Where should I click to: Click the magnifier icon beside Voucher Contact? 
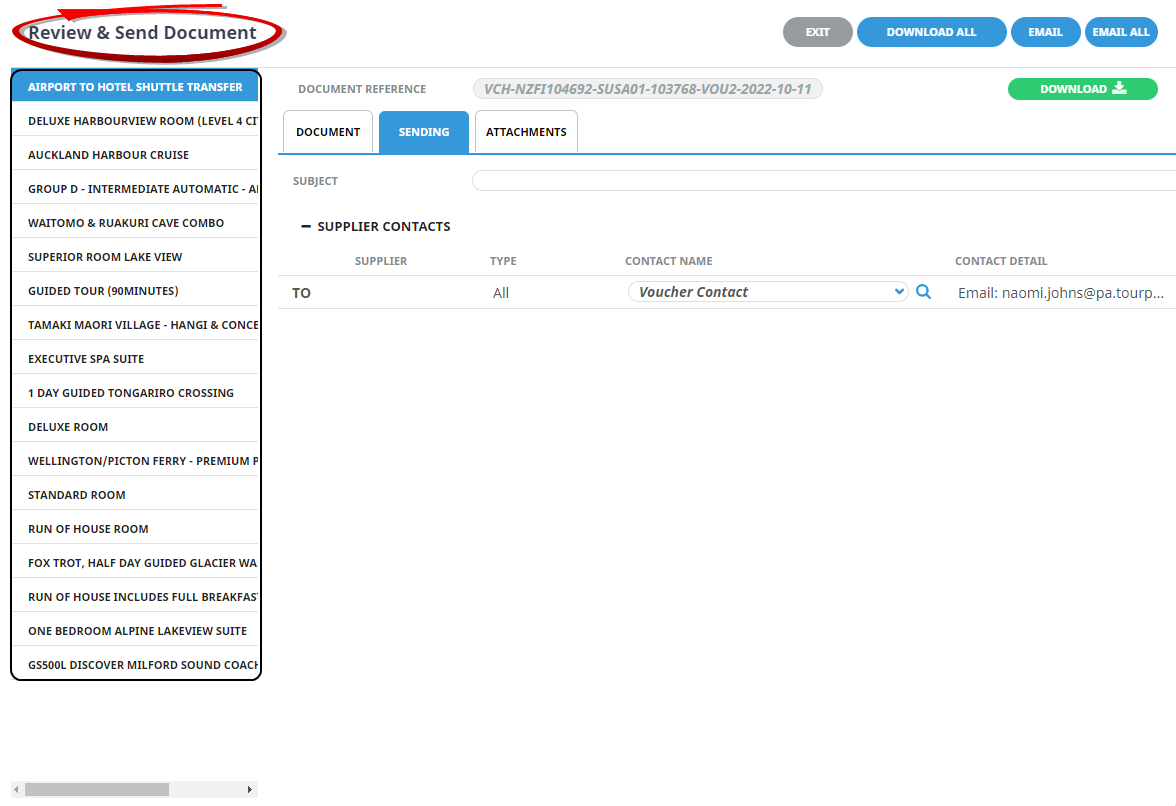923,292
